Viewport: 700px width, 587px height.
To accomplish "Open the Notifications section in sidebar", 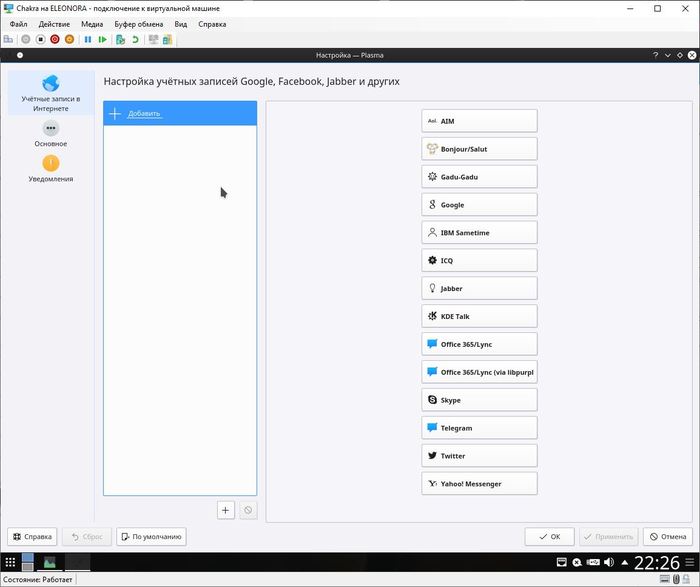I will coord(50,168).
